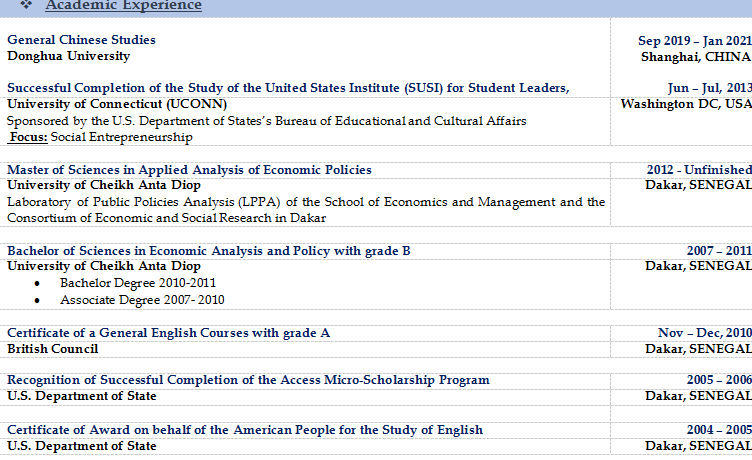The image size is (752, 460).
Task: Click the Donghua University text
Action: (68, 56)
